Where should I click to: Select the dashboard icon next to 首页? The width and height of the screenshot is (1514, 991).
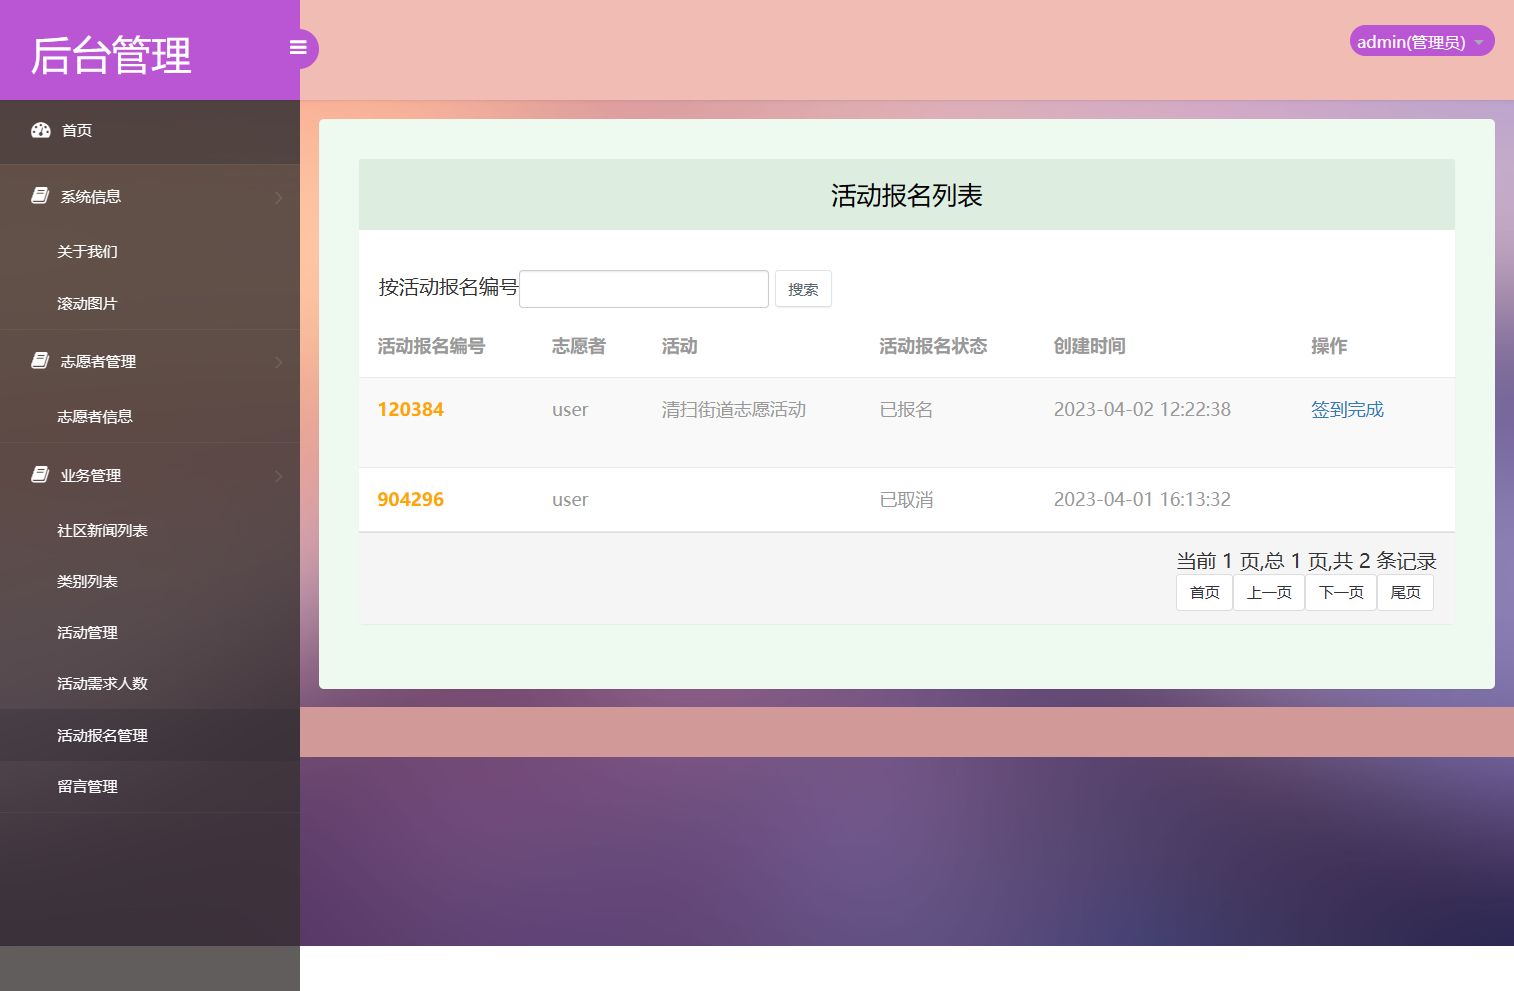[x=40, y=130]
